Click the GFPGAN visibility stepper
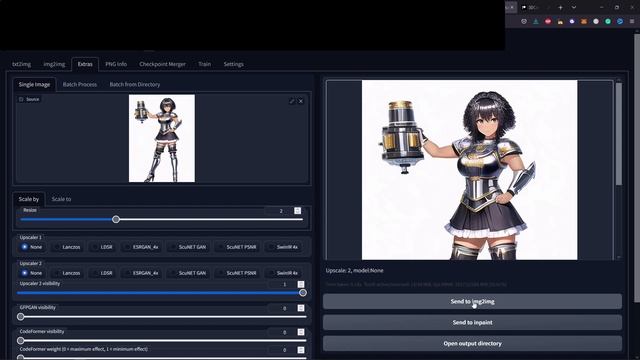 click(x=301, y=308)
